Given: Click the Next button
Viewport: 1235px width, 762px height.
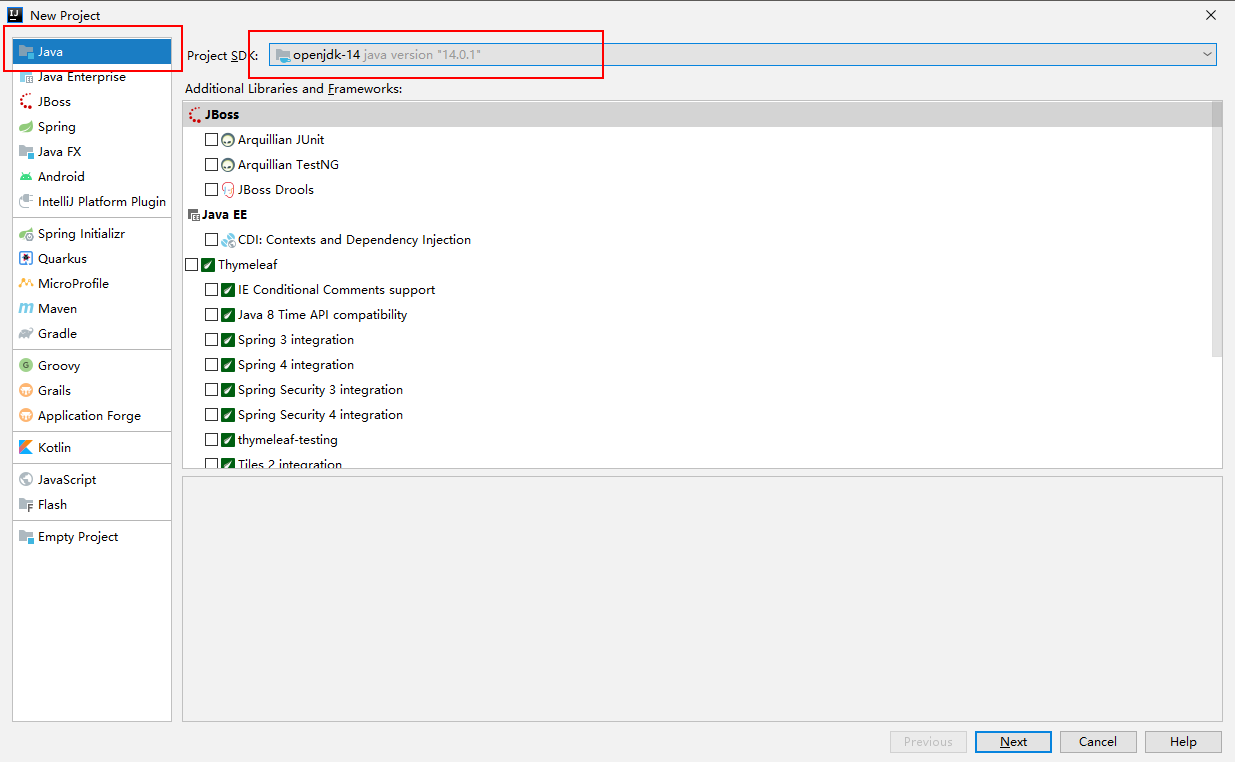Looking at the screenshot, I should 1013,742.
